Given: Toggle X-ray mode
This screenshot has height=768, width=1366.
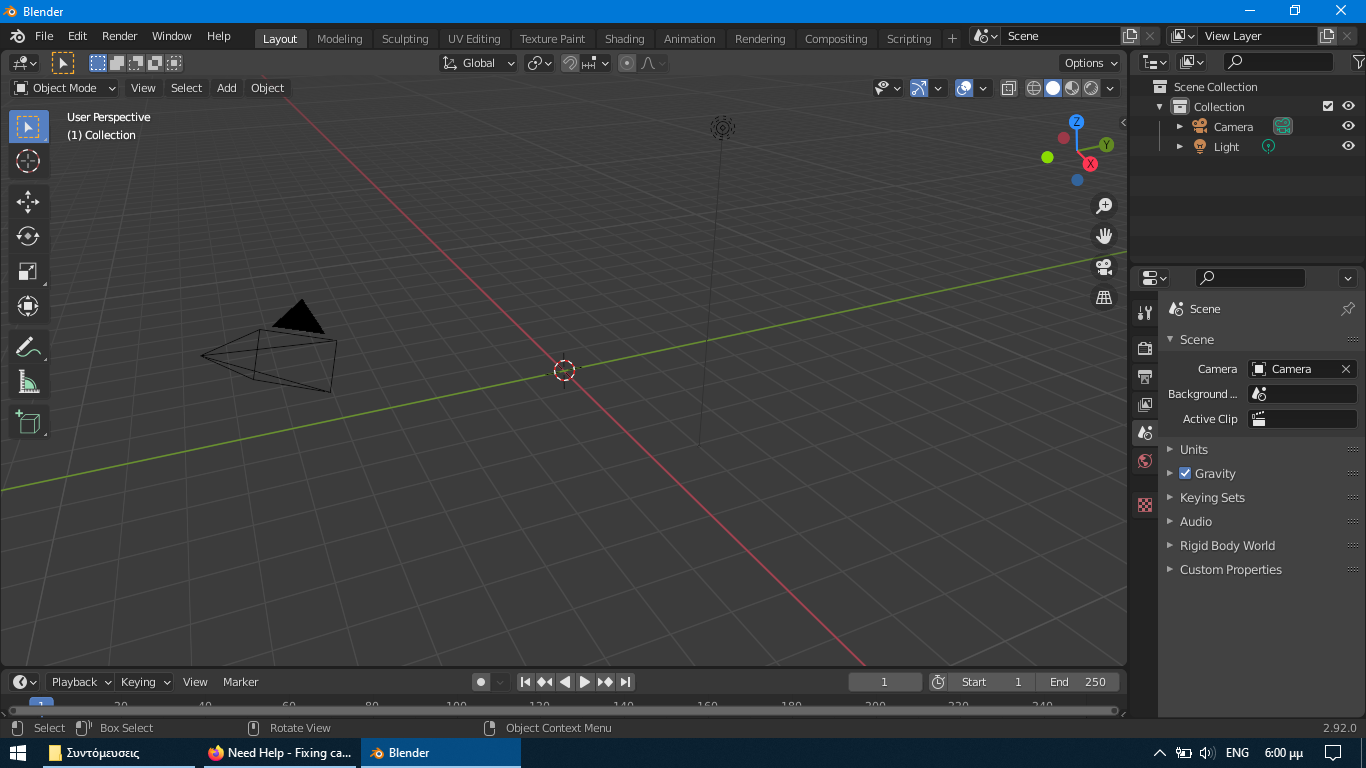Looking at the screenshot, I should [x=1008, y=88].
